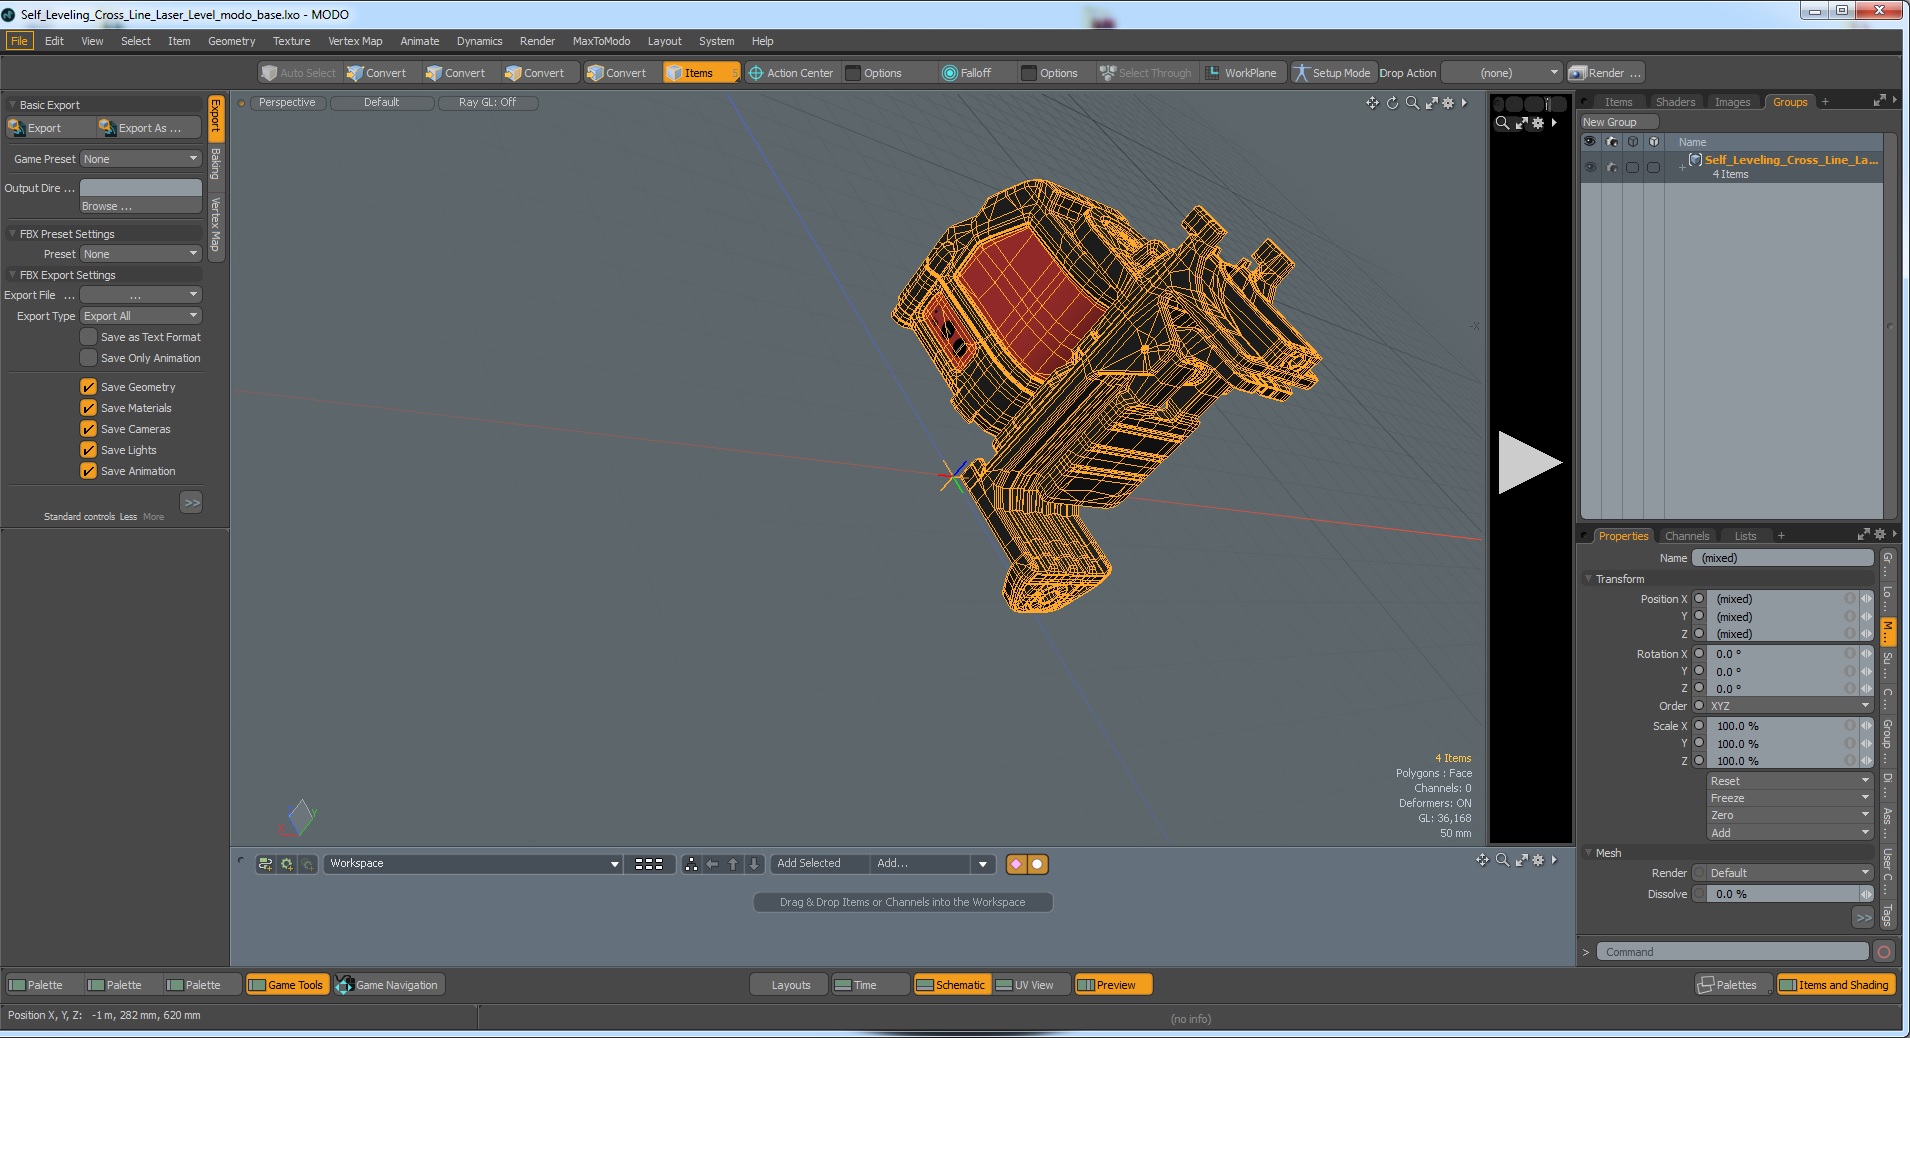Open the Mesh Render Default dropdown
The image size is (1910, 1158).
1789,873
